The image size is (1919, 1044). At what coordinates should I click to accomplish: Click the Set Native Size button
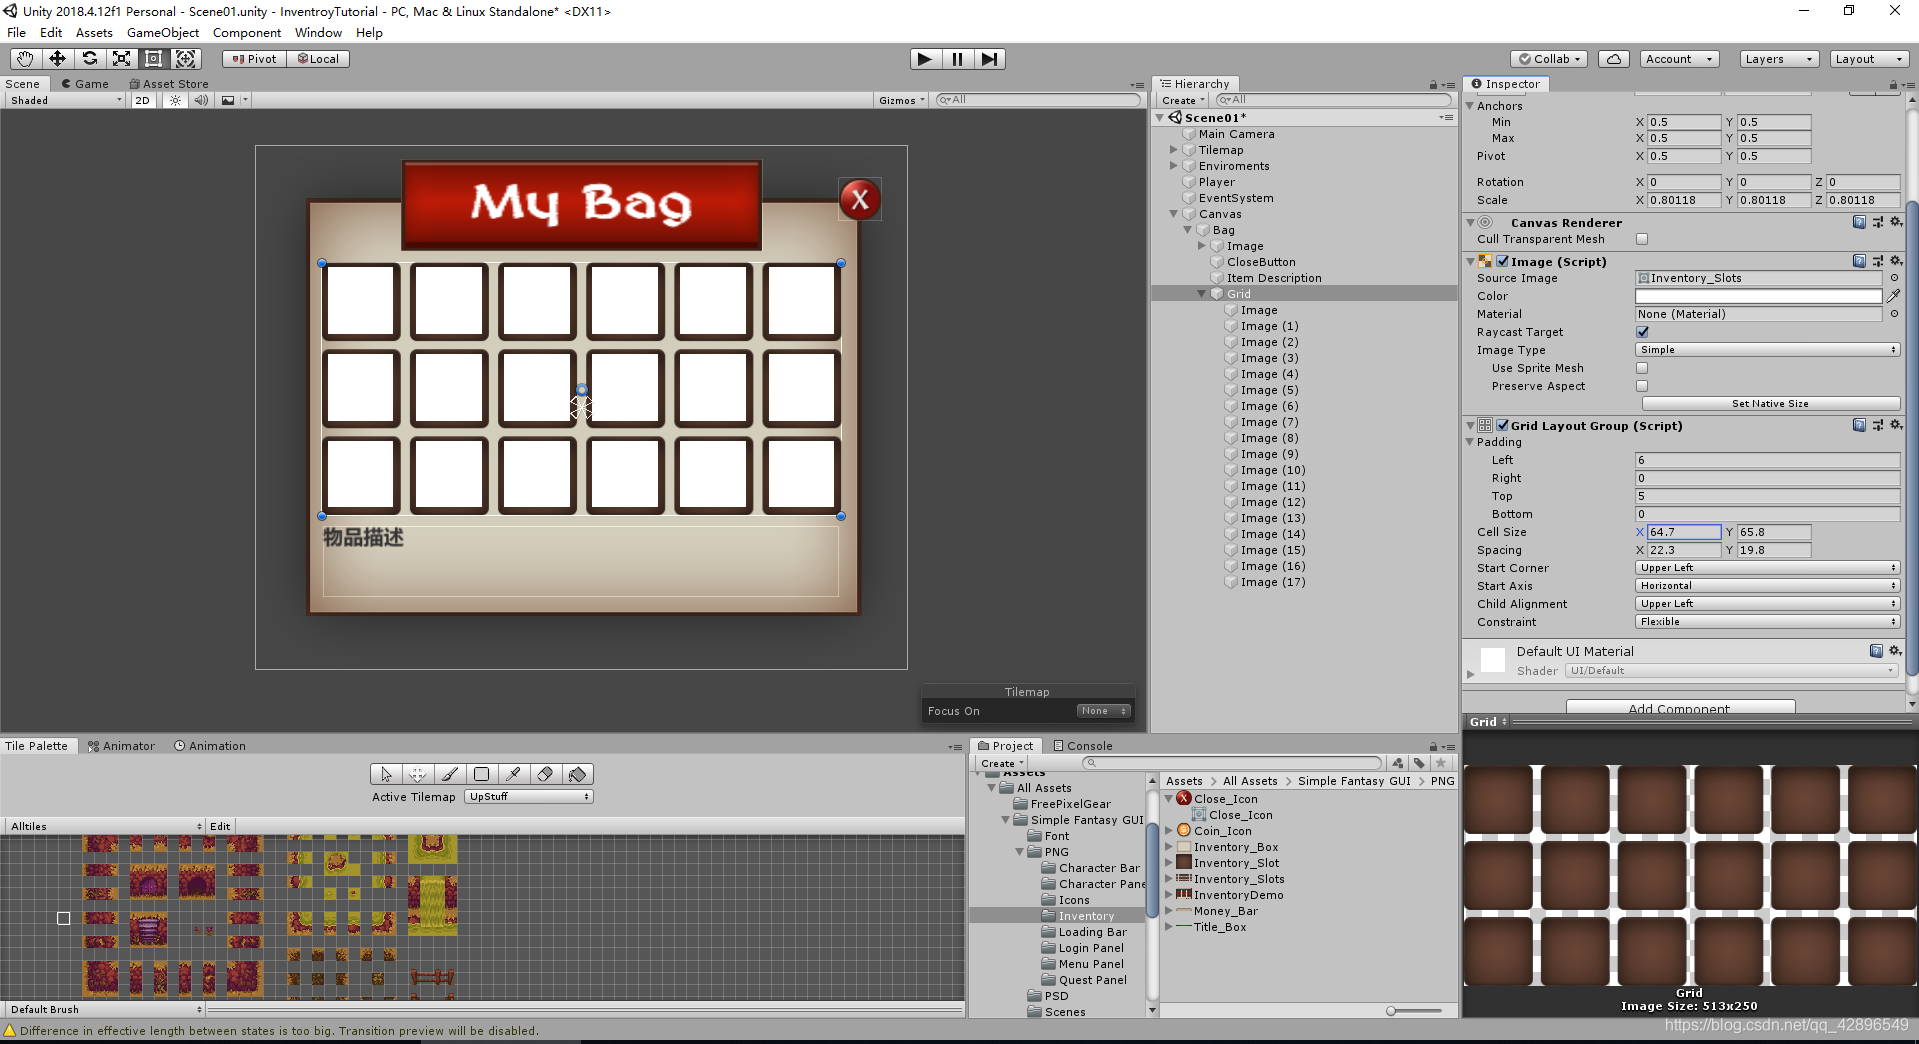pos(1770,403)
